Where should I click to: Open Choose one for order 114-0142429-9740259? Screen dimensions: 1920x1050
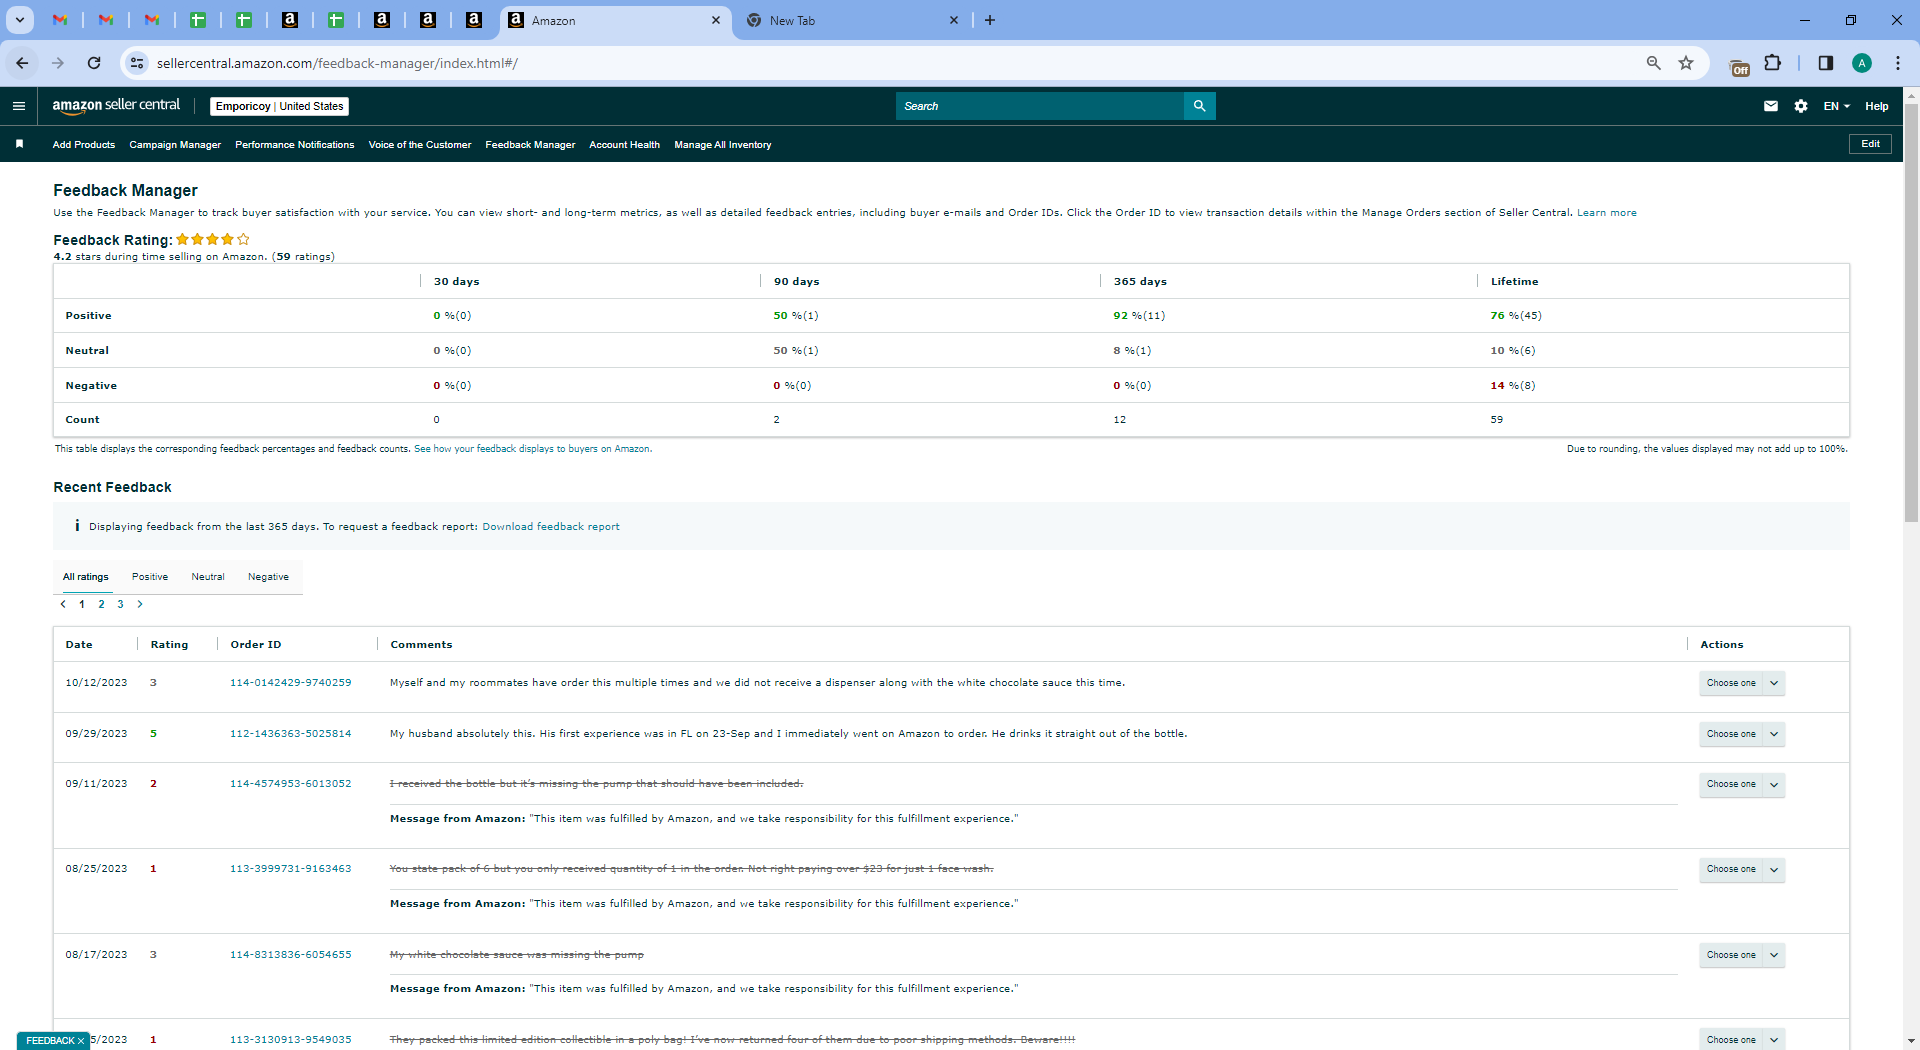tap(1742, 683)
